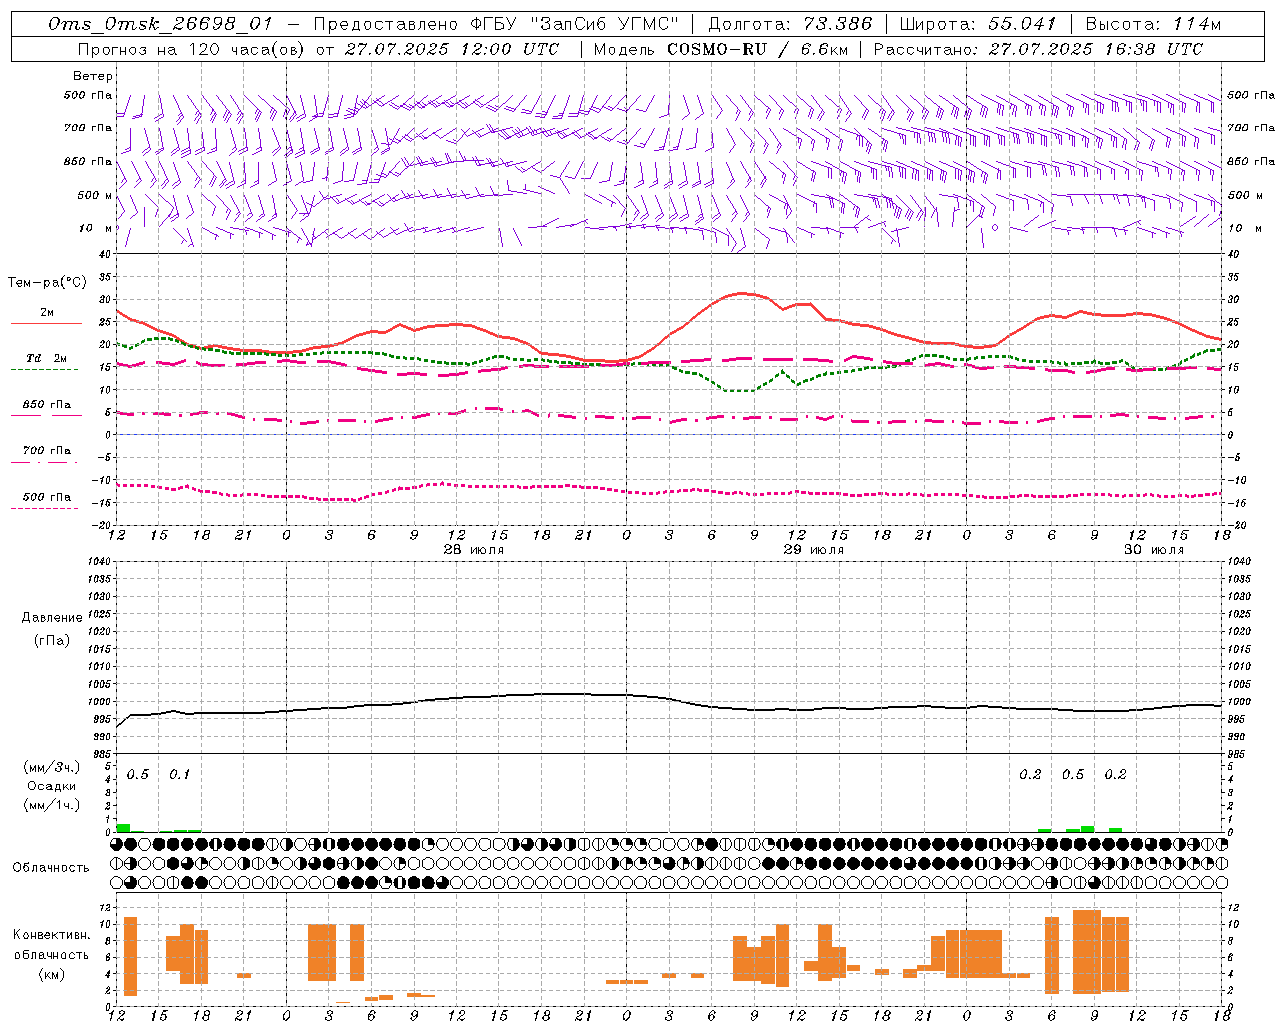Image resolution: width=1280 pixels, height=1024 pixels.
Task: Click the red line sample under 2м legend
Action: 46,324
